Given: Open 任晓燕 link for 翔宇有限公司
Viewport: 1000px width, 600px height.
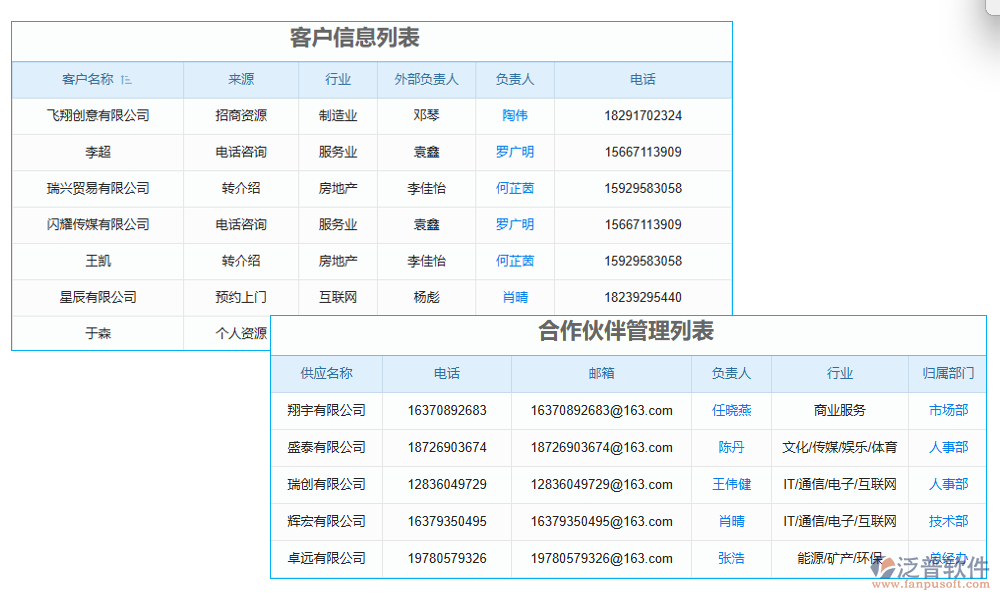Looking at the screenshot, I should click(x=731, y=410).
